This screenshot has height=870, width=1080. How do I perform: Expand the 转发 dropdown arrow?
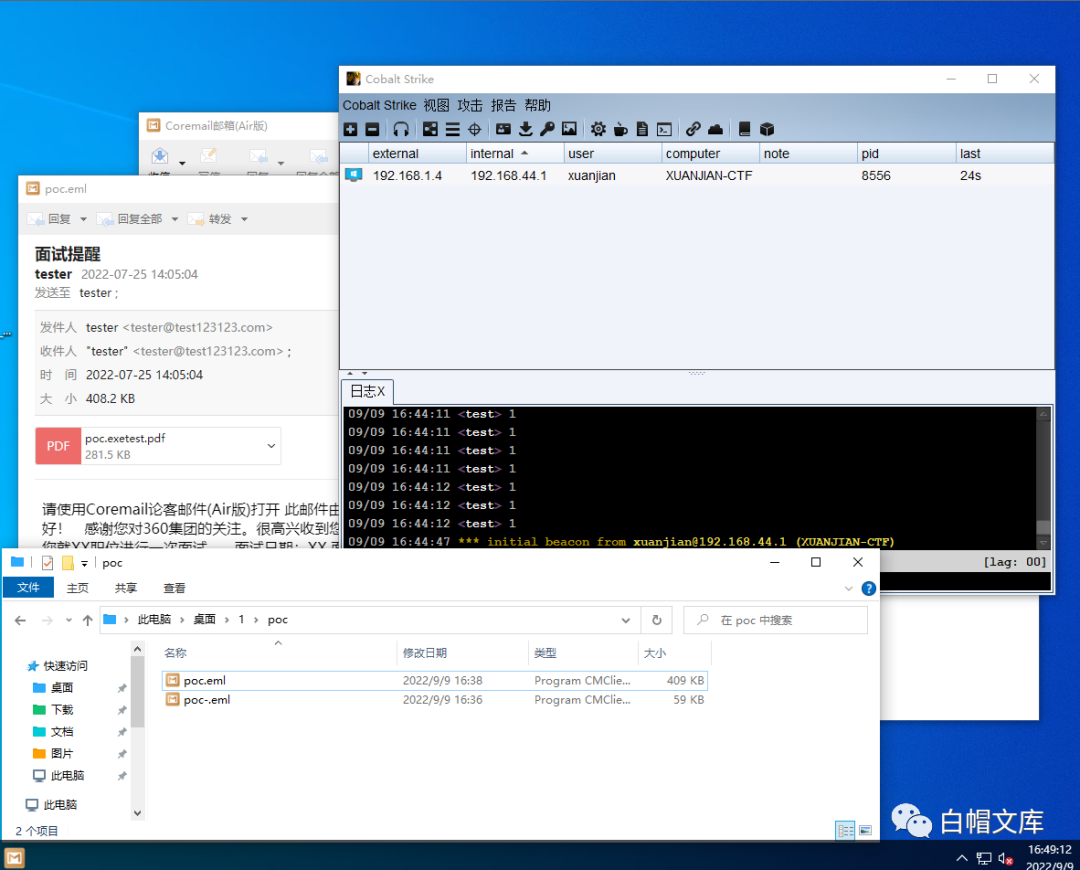(x=244, y=219)
